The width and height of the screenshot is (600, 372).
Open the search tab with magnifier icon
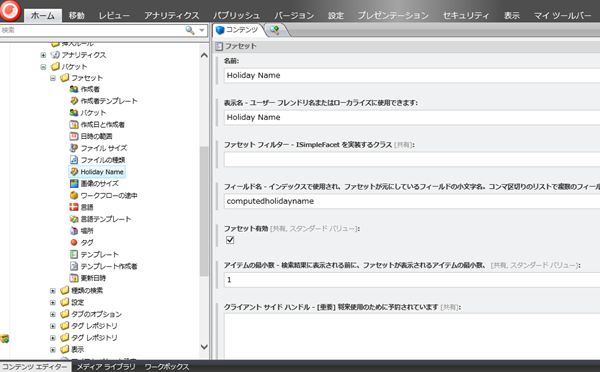[x=274, y=30]
